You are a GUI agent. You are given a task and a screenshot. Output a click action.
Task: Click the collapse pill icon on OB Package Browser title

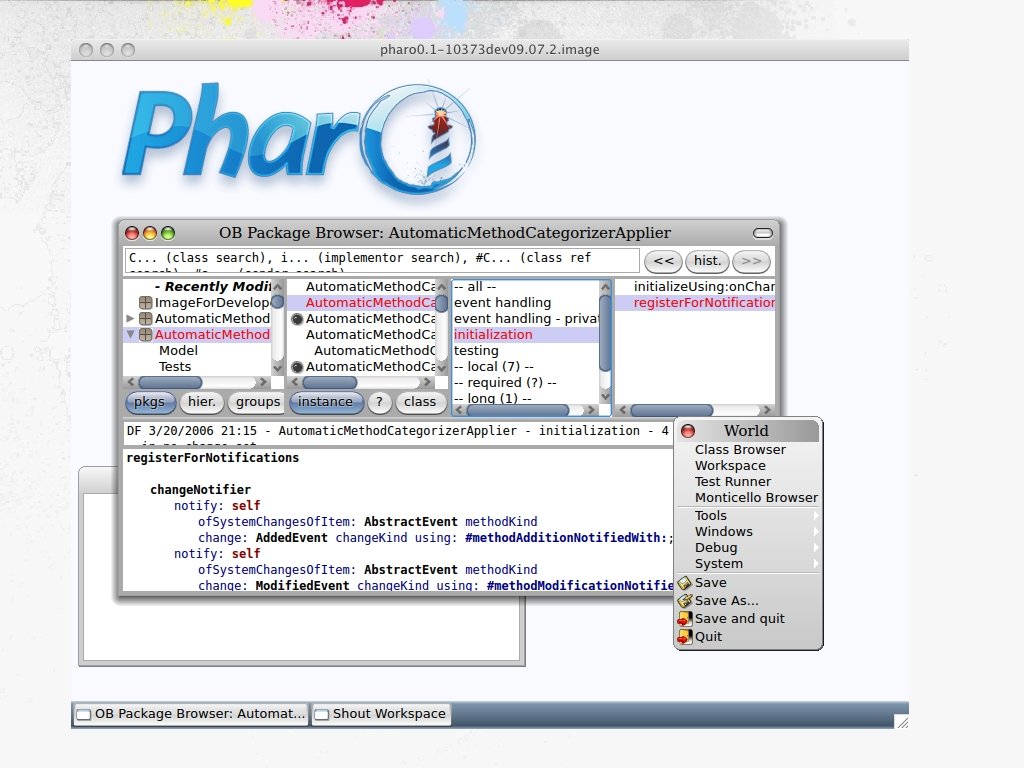coord(763,233)
